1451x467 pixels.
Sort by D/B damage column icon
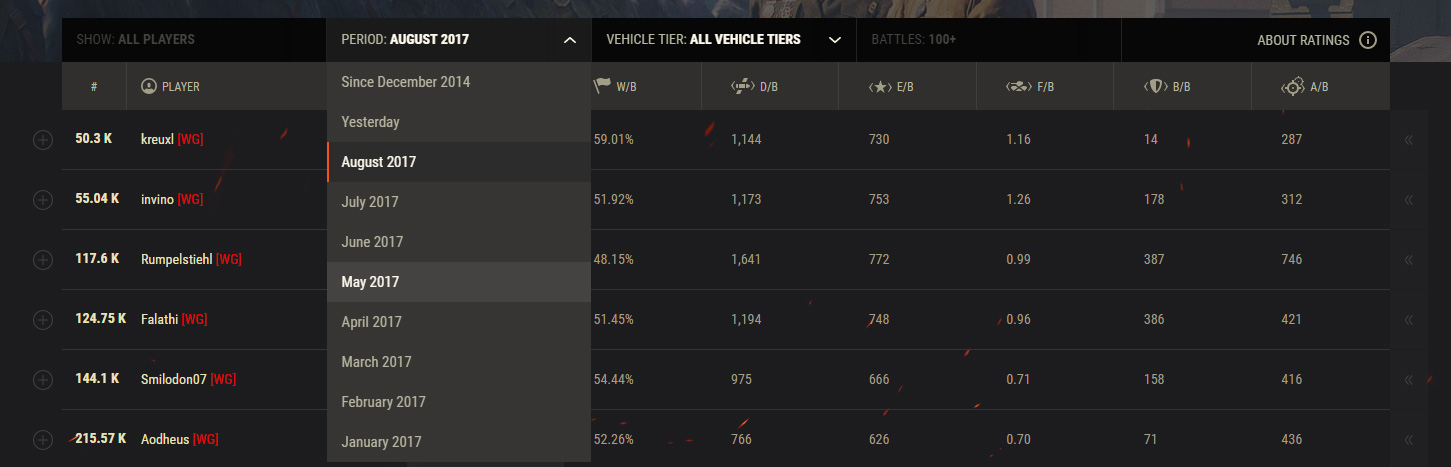(x=742, y=87)
